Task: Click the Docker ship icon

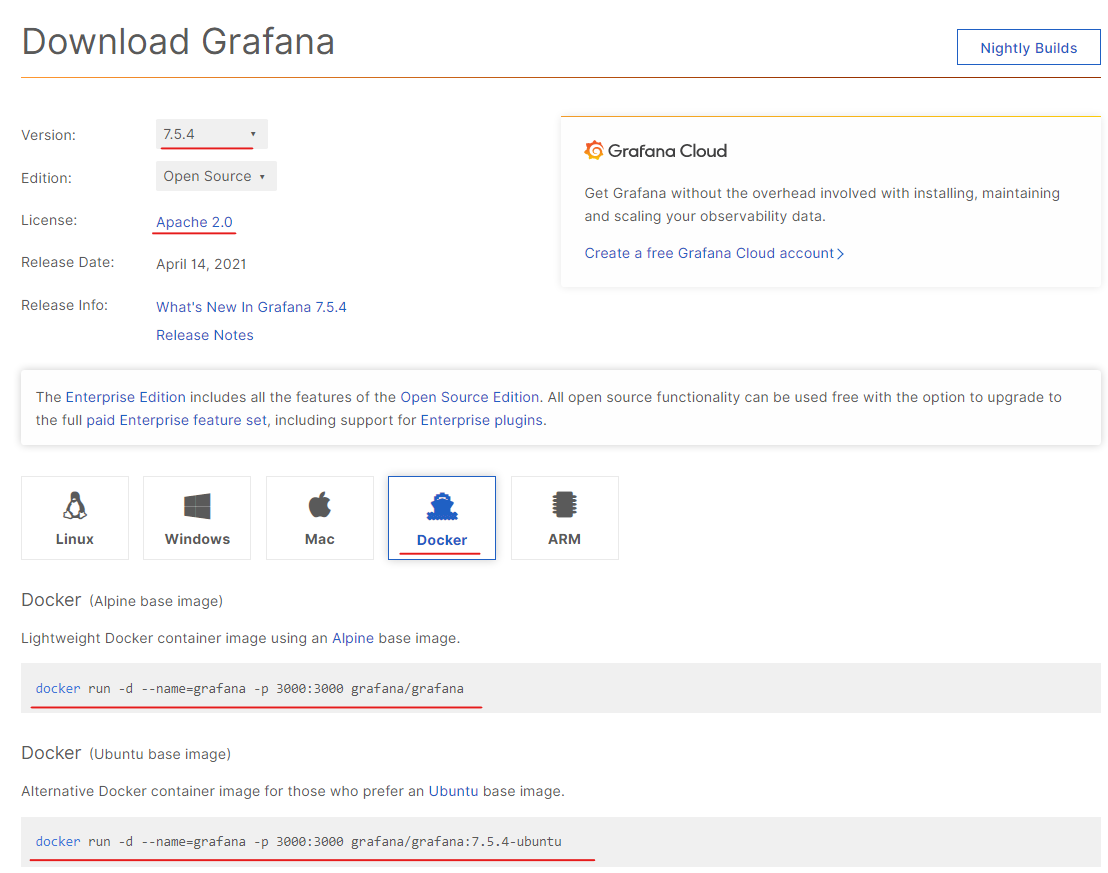Action: [442, 506]
